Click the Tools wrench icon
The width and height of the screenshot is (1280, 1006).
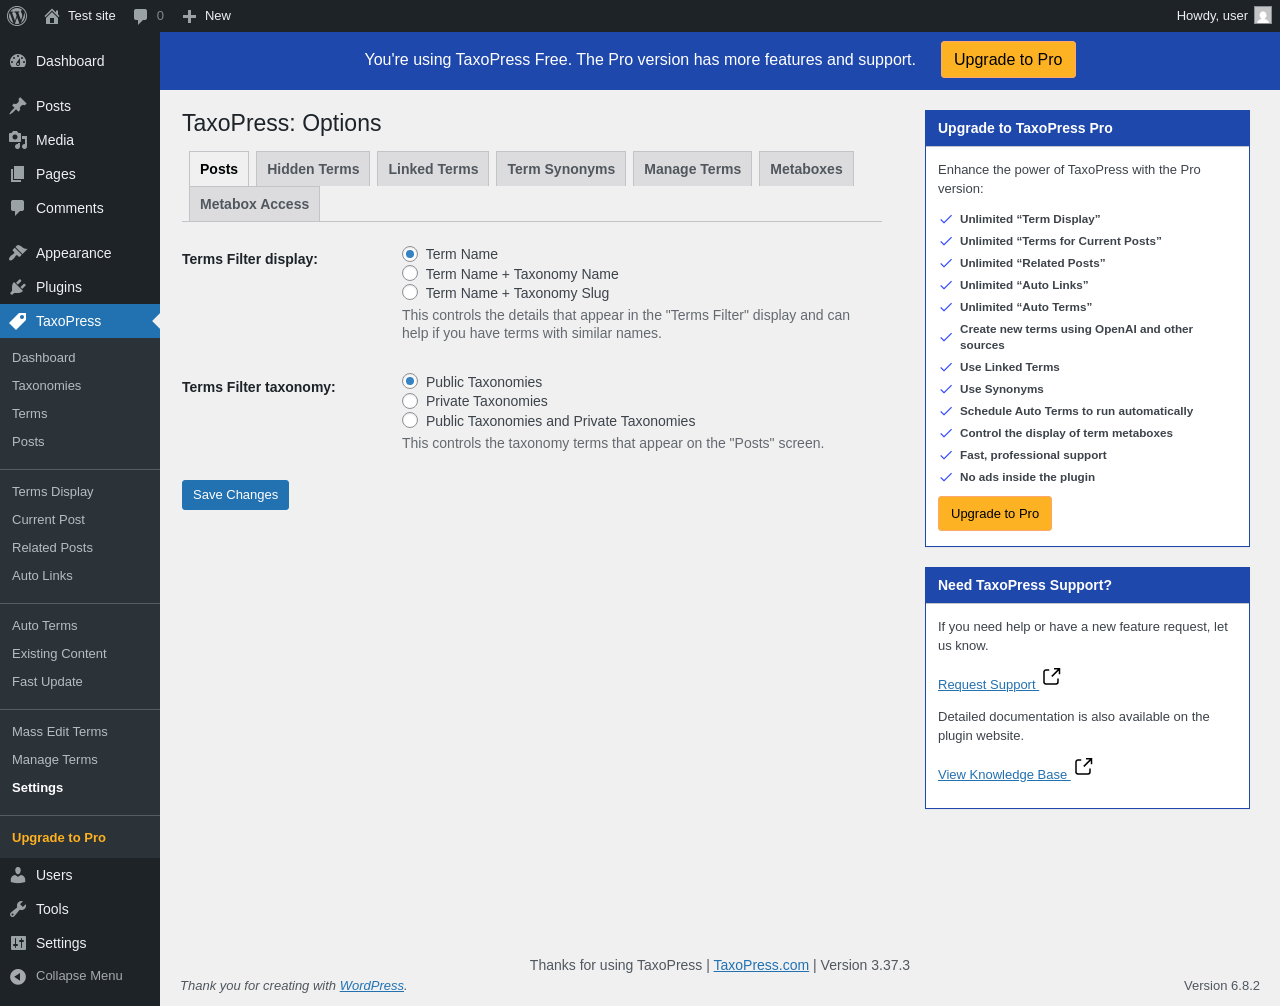18,909
